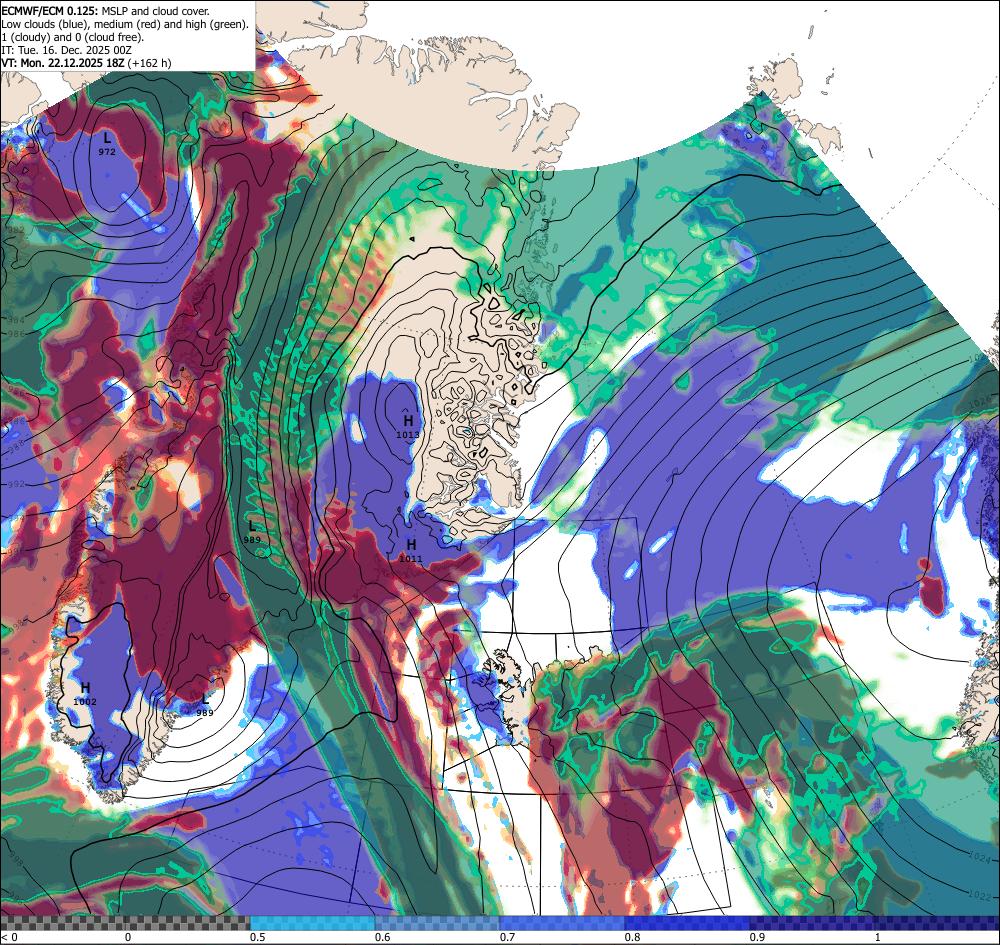Click the isobar label '1022'
Image resolution: width=1000 pixels, height=945 pixels.
980,895
